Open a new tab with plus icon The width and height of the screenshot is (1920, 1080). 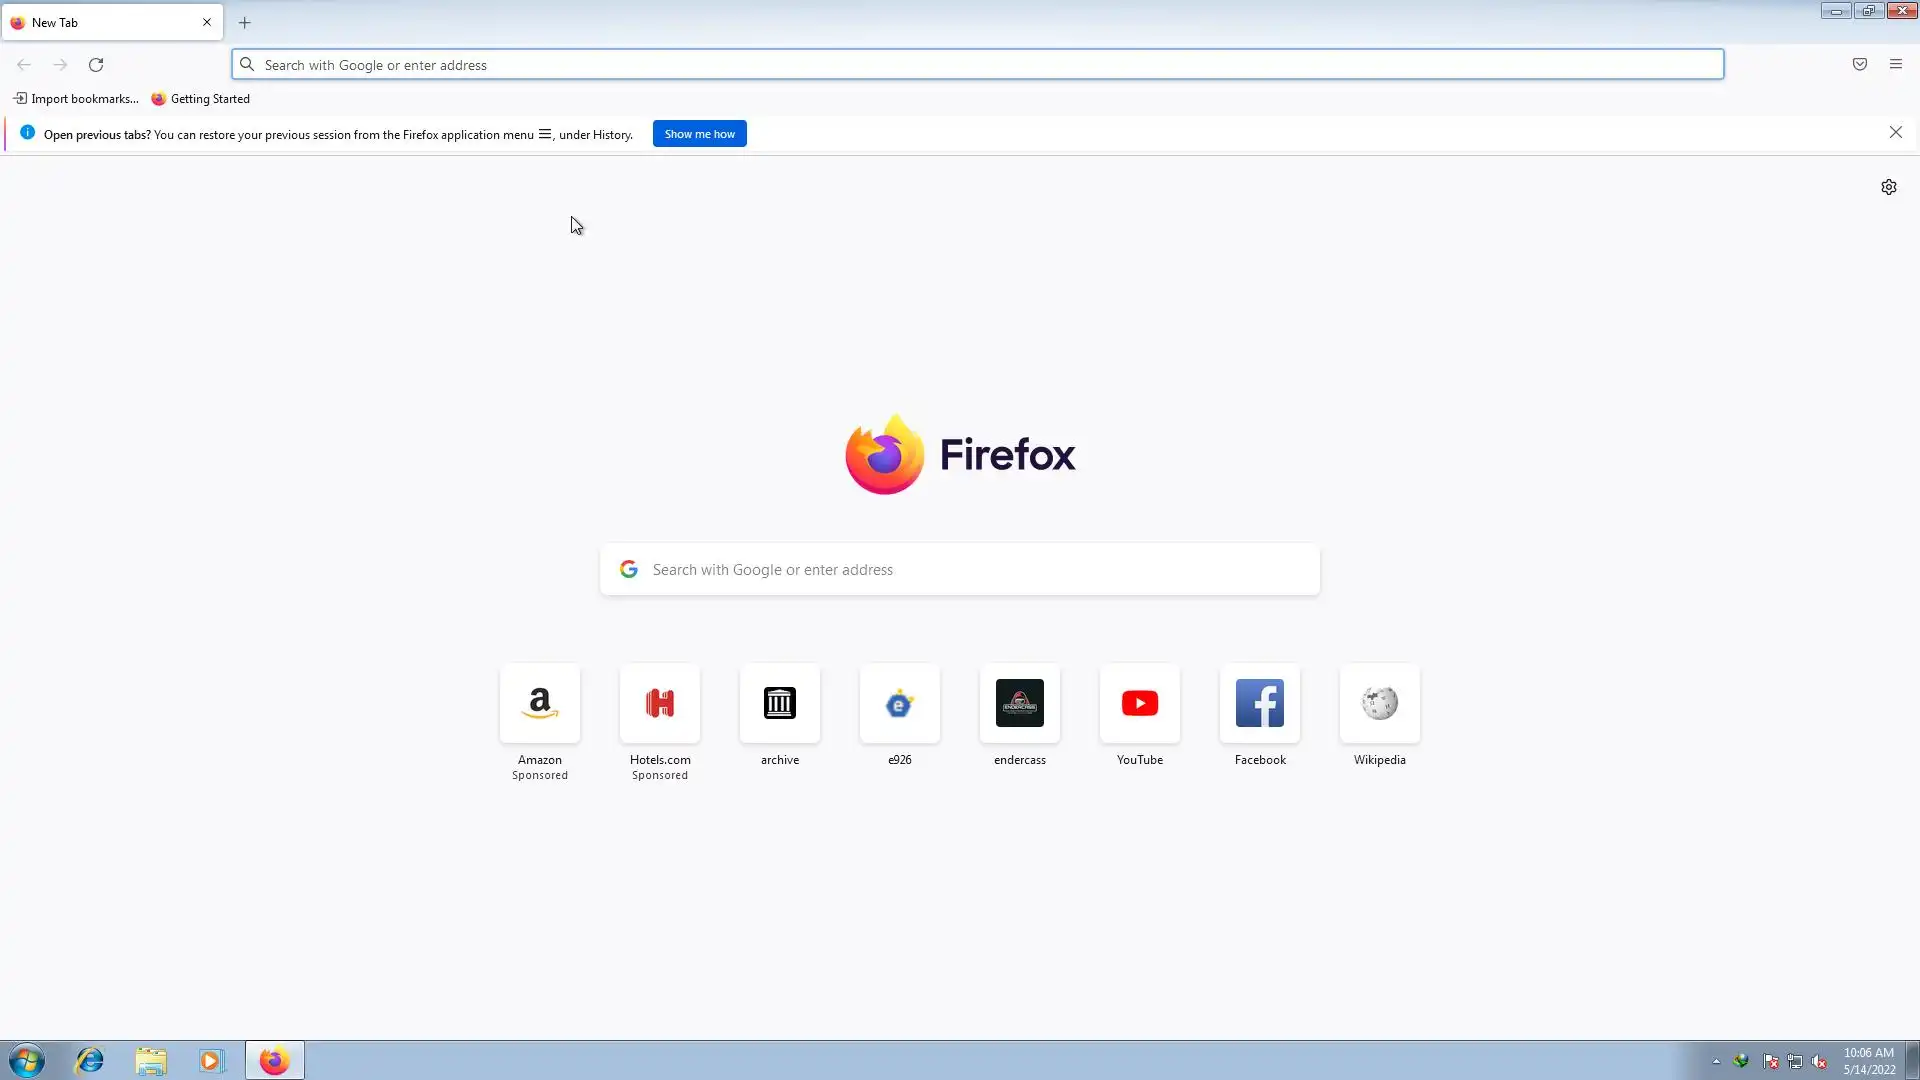click(x=244, y=22)
